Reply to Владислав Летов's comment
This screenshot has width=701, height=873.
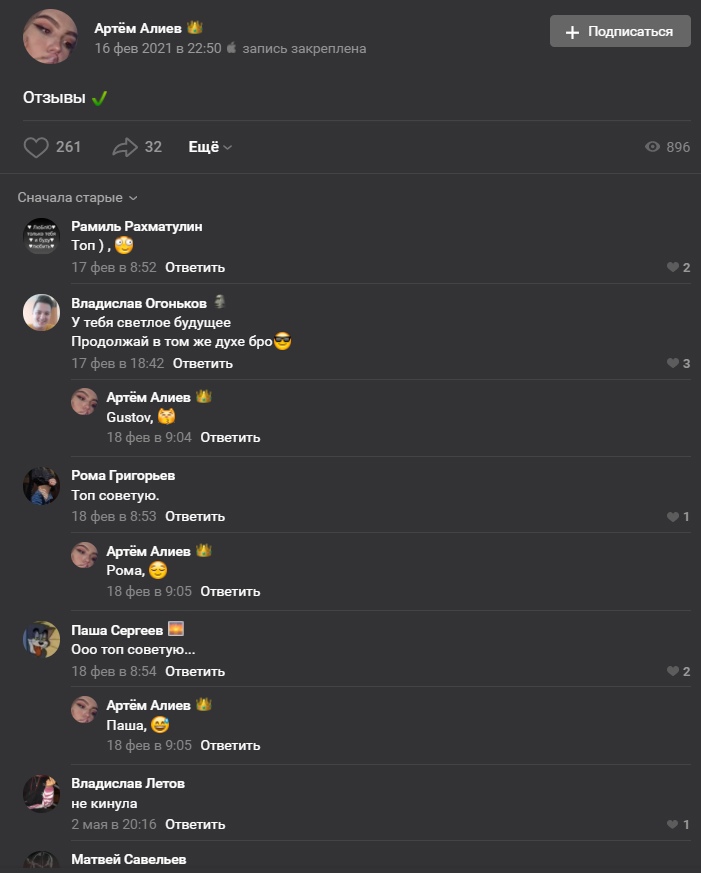click(x=195, y=825)
